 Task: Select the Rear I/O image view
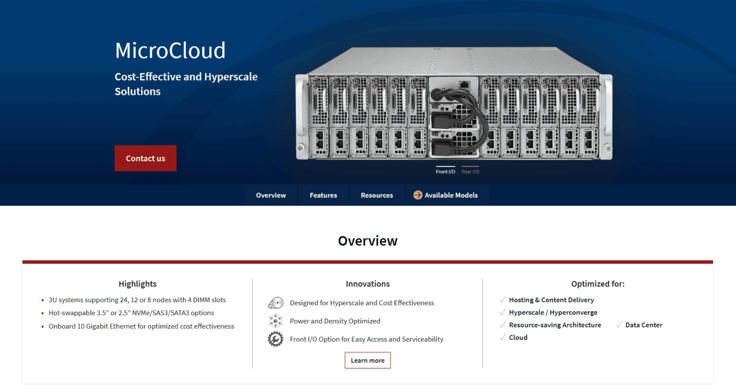click(470, 170)
